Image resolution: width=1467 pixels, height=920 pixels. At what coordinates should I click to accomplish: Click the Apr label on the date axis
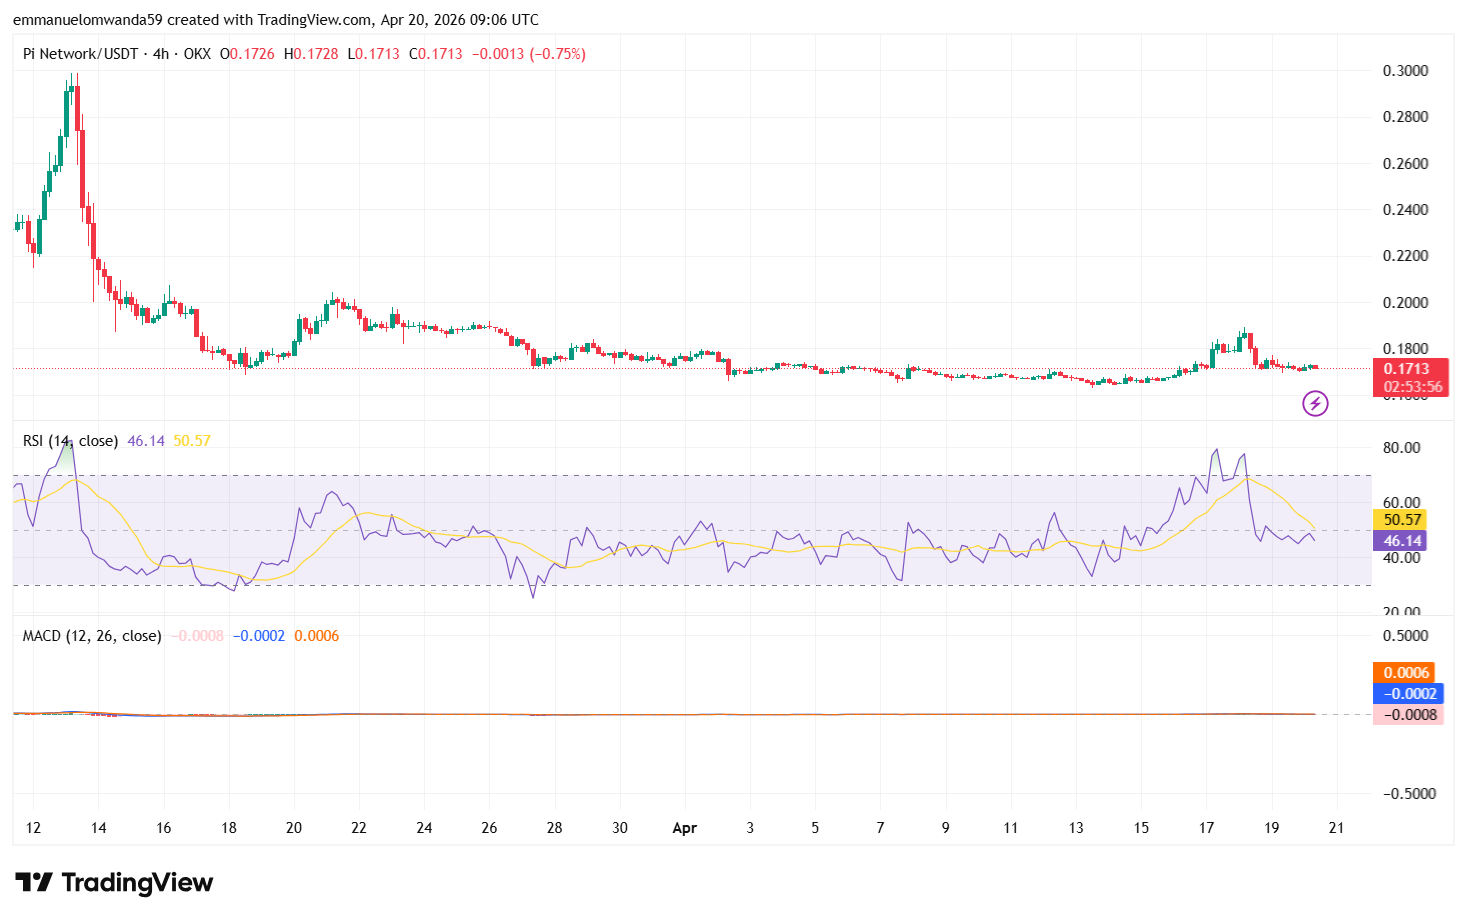pos(684,828)
